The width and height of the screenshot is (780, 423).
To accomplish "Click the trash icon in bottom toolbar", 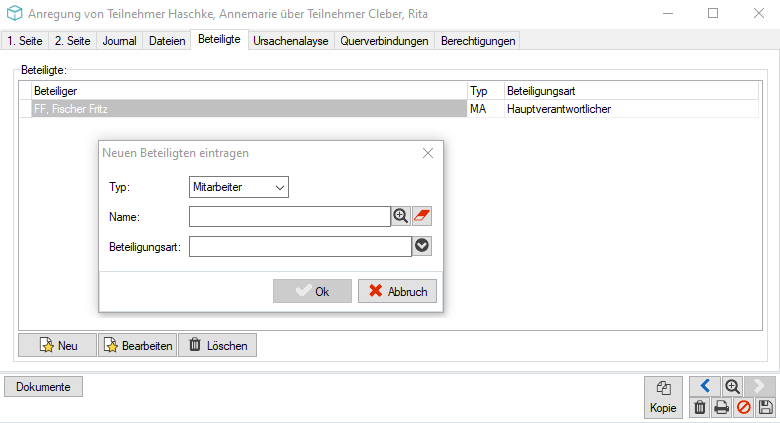I will click(x=700, y=408).
